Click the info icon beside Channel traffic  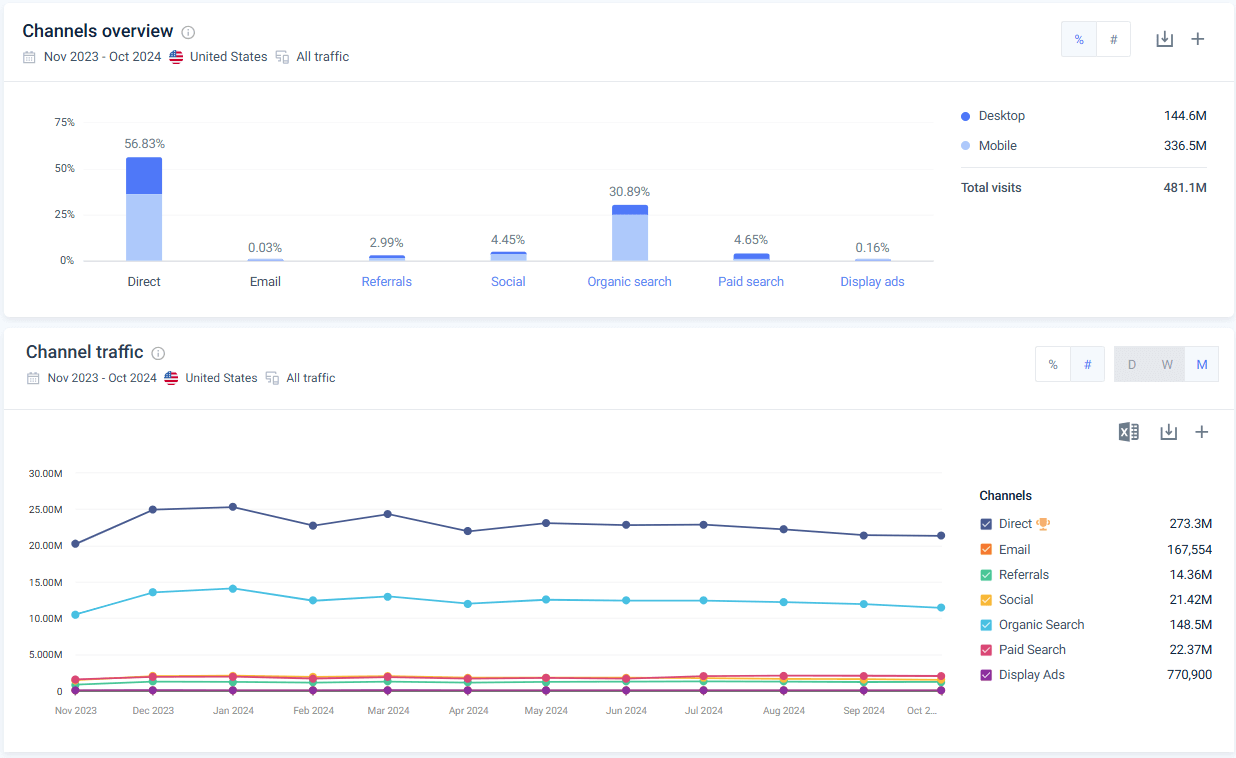[158, 352]
